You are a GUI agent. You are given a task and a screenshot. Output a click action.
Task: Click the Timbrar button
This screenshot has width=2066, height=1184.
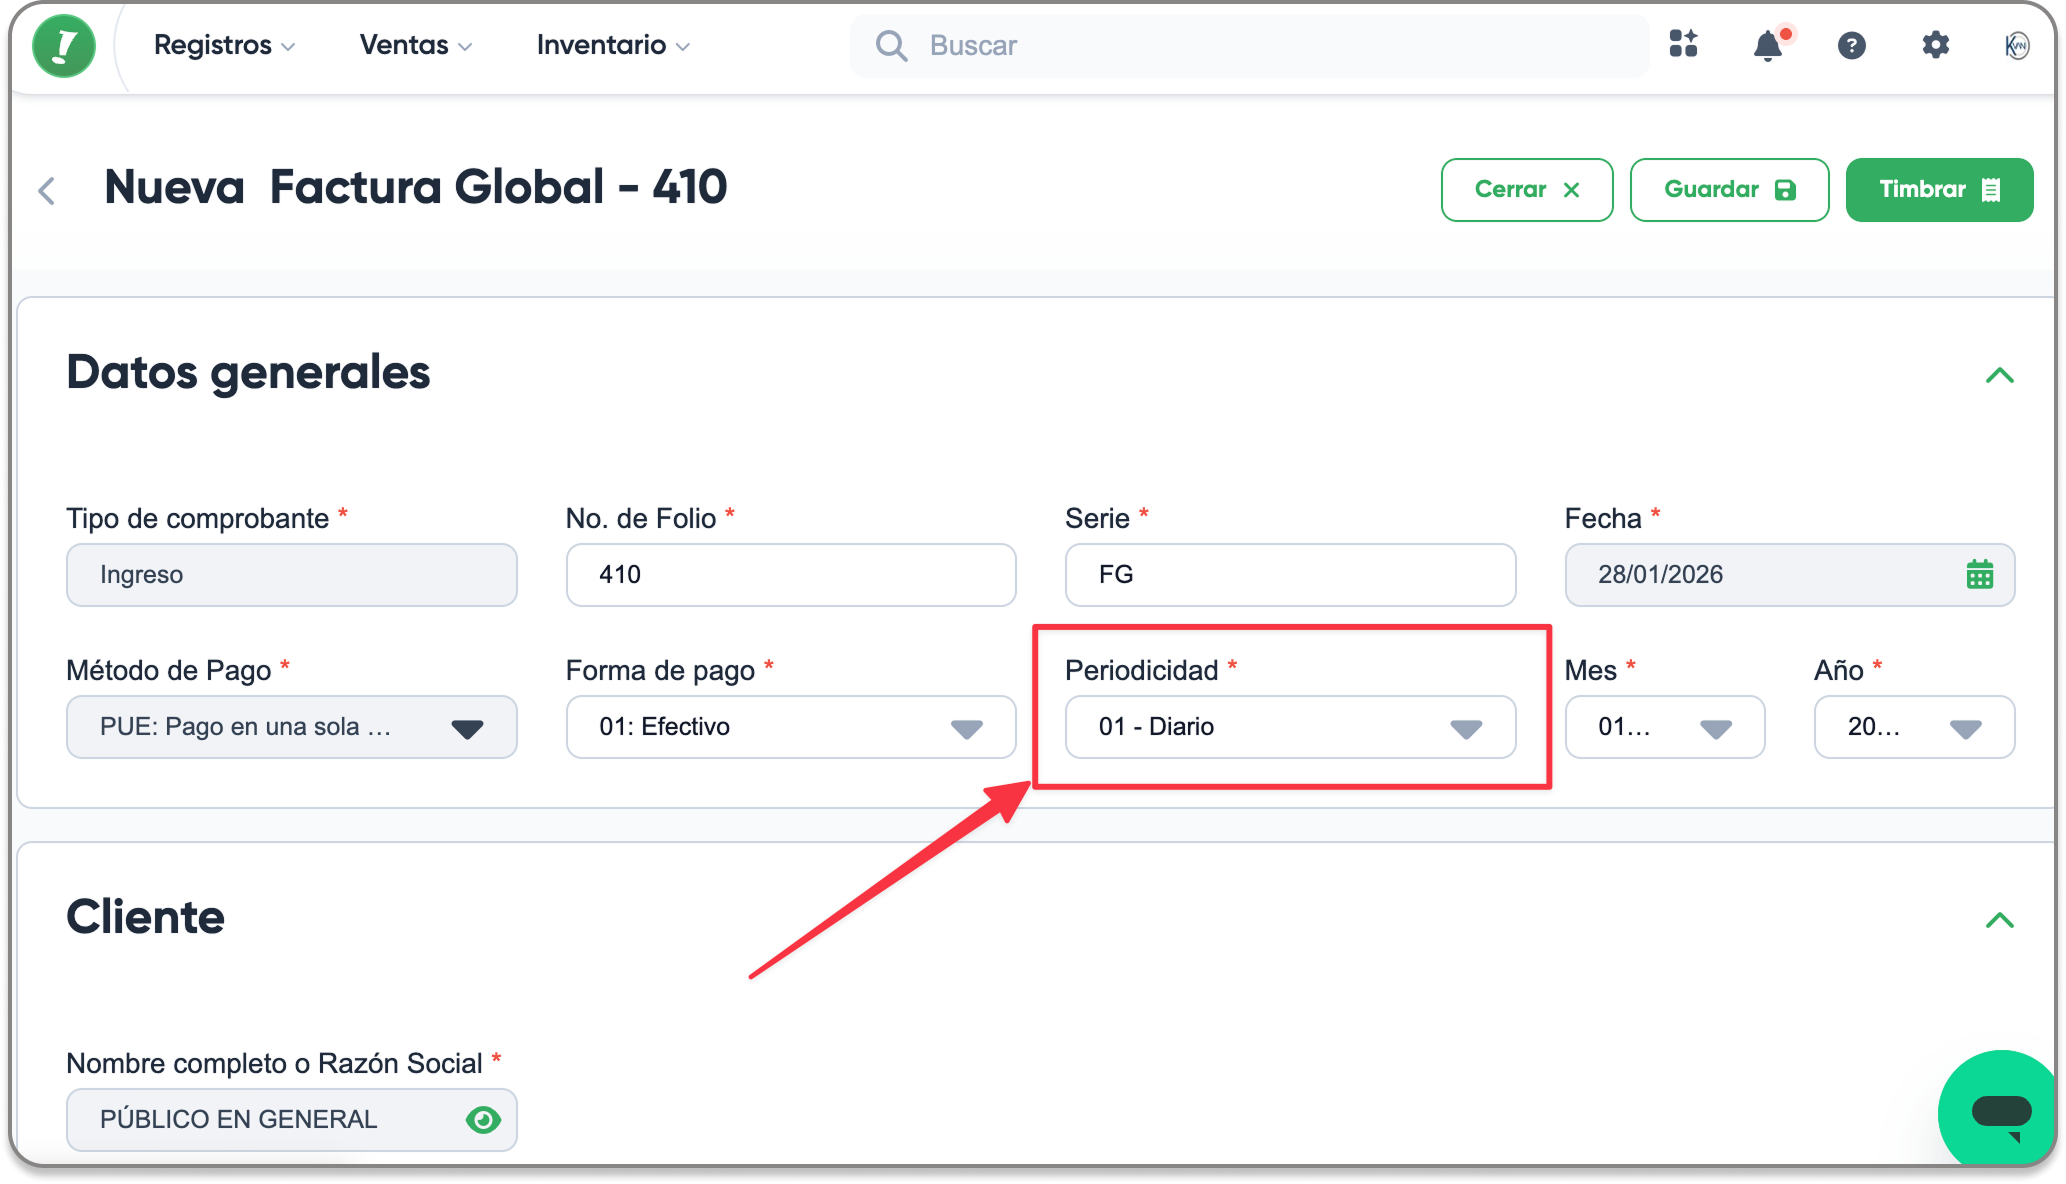click(x=1939, y=190)
